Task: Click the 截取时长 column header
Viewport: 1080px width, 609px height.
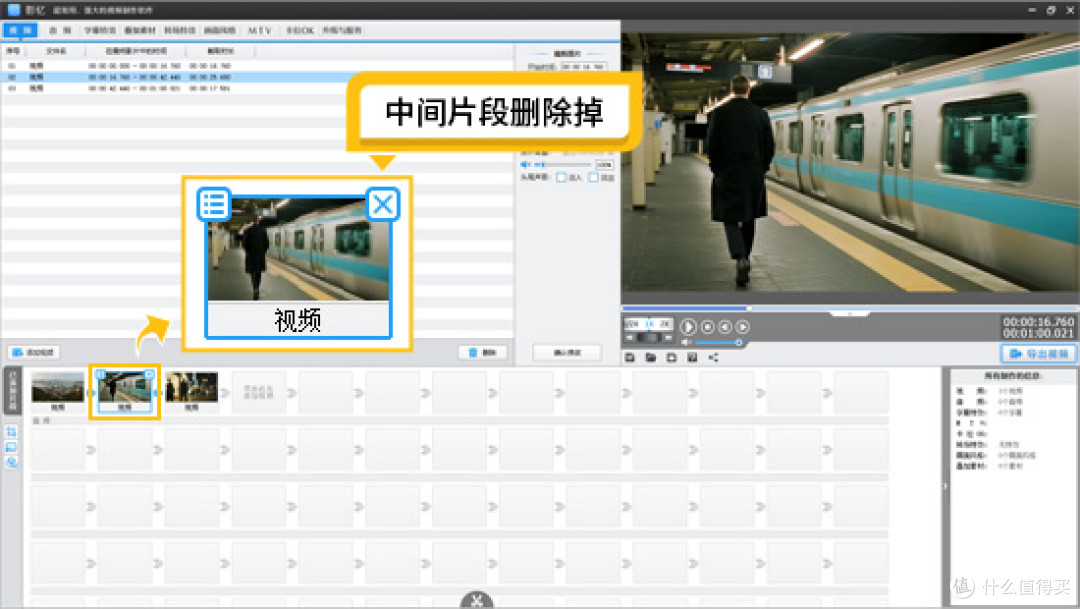Action: tap(220, 52)
